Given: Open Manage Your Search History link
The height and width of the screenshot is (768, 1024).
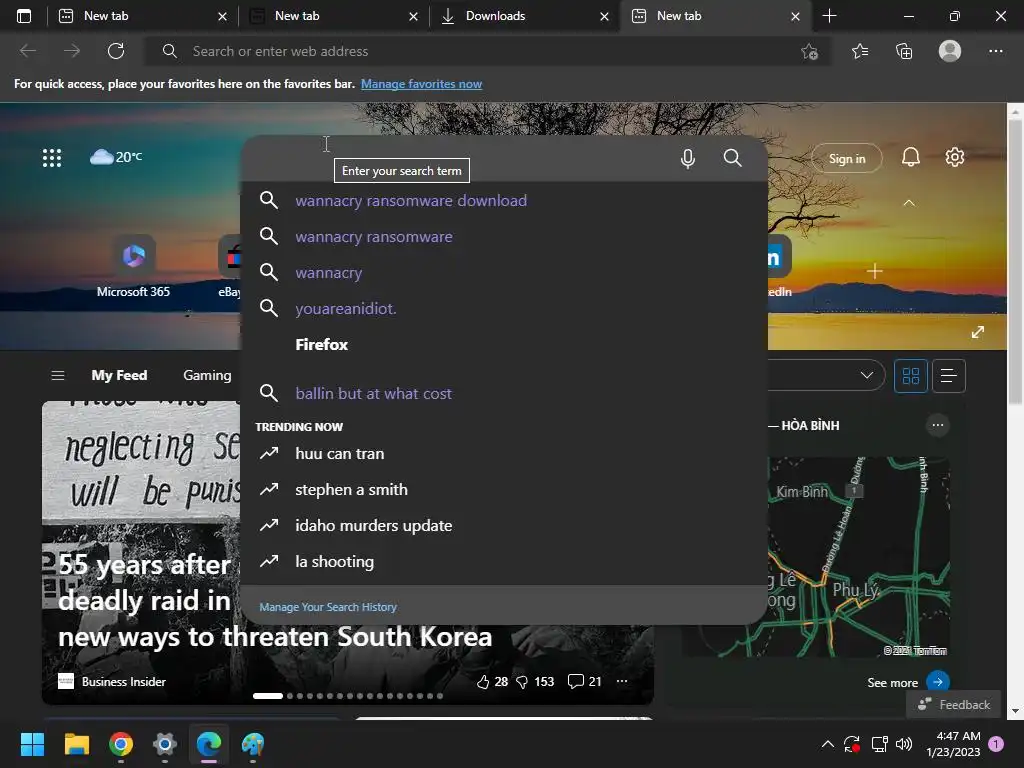Looking at the screenshot, I should click(328, 607).
